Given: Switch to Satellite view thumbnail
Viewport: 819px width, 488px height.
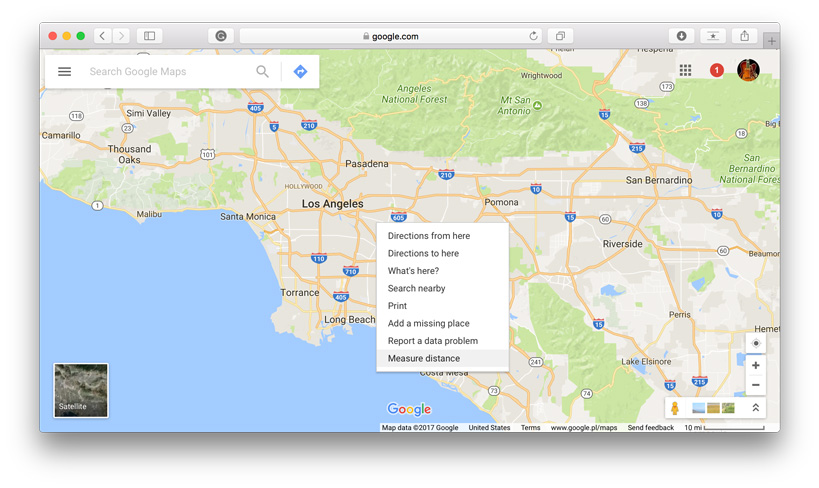Looking at the screenshot, I should (x=80, y=390).
